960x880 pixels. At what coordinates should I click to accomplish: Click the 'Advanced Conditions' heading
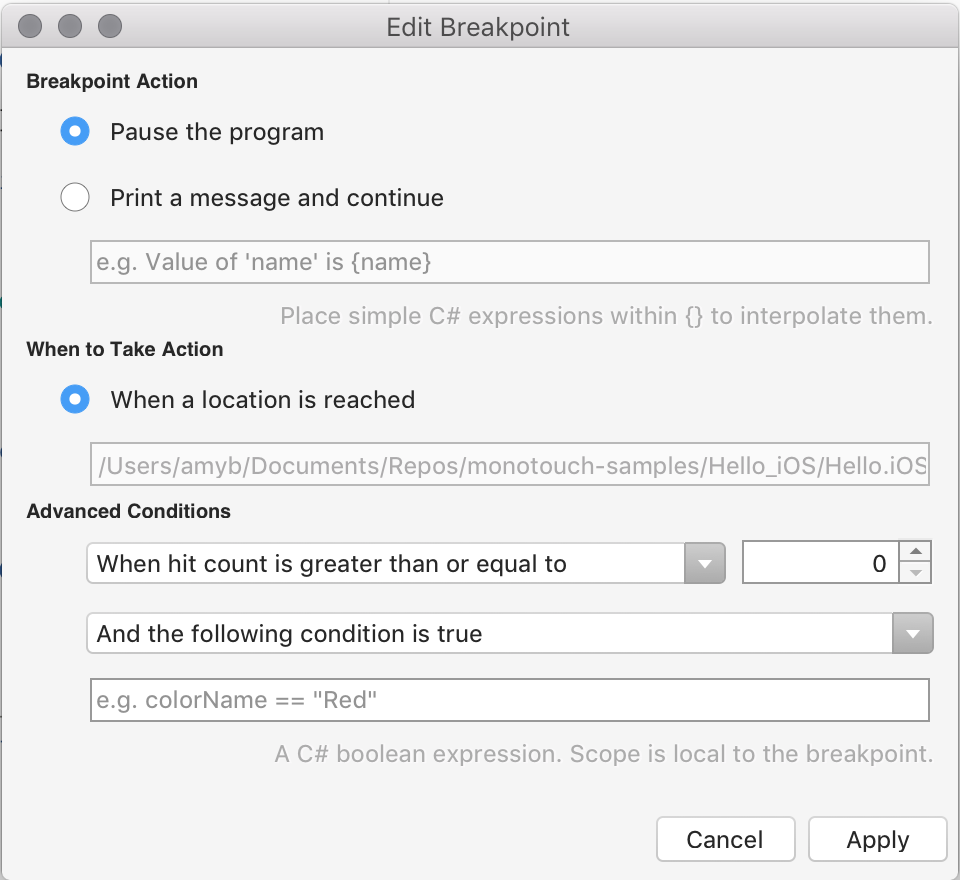[x=129, y=511]
